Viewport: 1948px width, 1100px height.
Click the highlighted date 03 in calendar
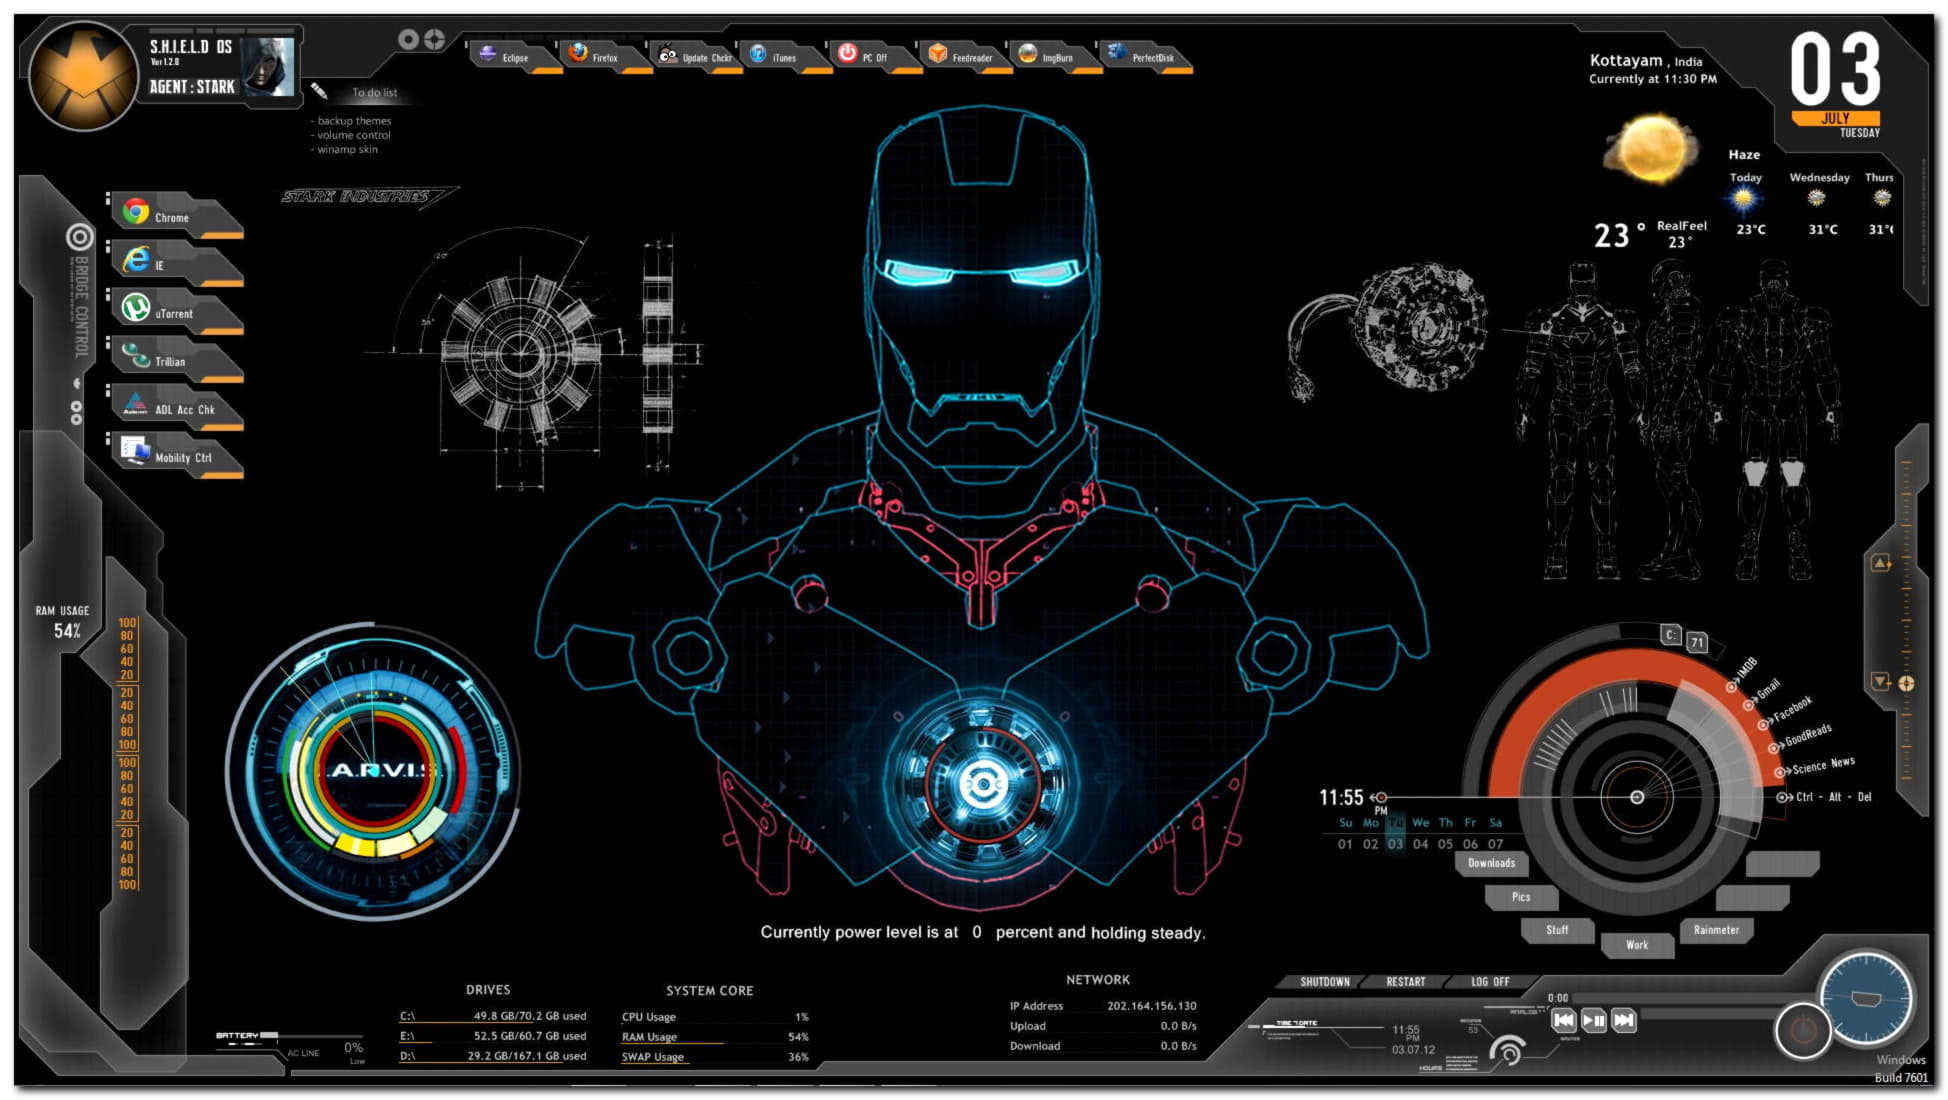(1395, 844)
